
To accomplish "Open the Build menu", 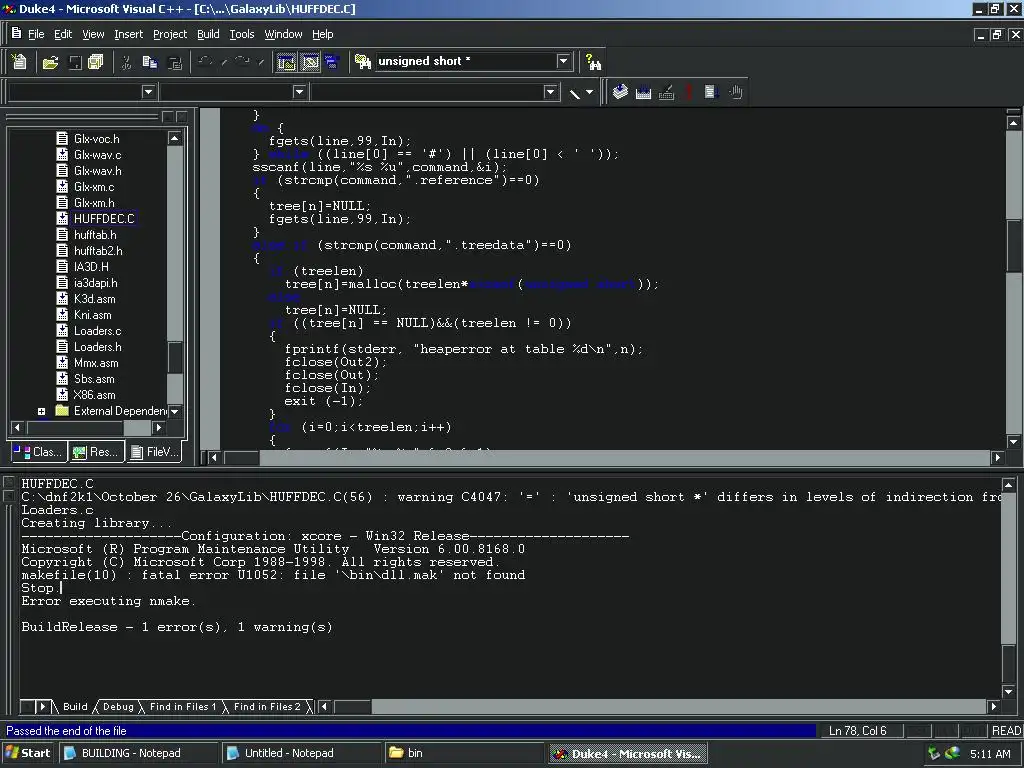I will click(208, 34).
